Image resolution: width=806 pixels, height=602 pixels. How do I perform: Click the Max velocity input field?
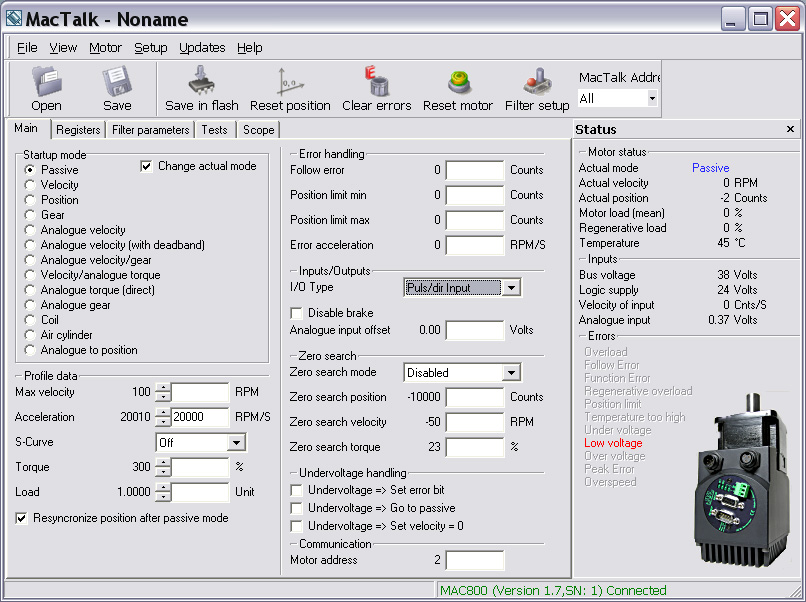click(199, 392)
